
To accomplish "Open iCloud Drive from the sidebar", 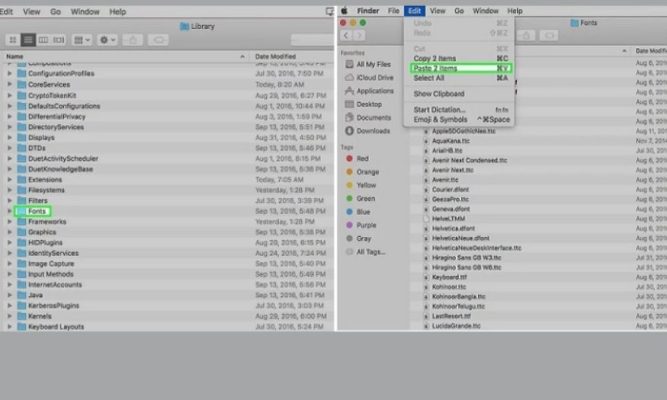I will 375,77.
